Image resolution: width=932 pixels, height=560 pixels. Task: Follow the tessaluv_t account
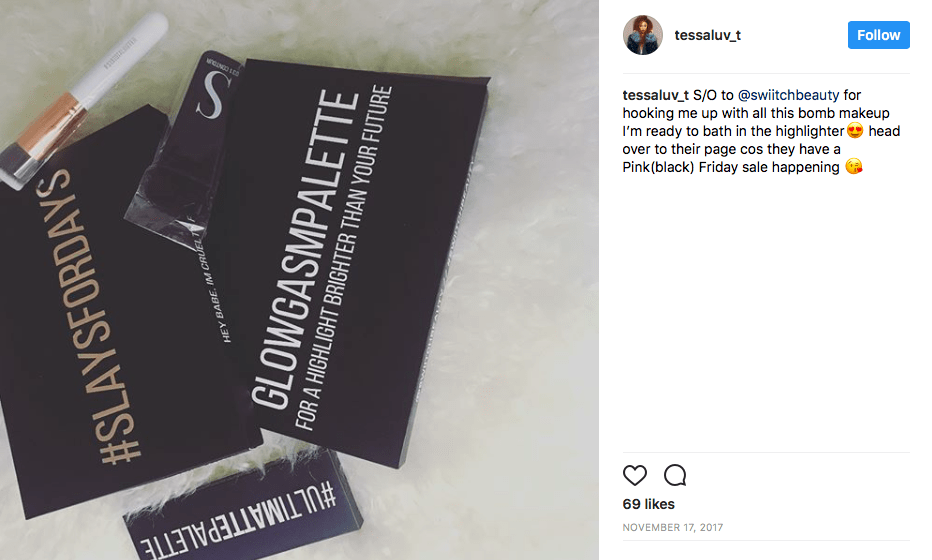pos(878,35)
